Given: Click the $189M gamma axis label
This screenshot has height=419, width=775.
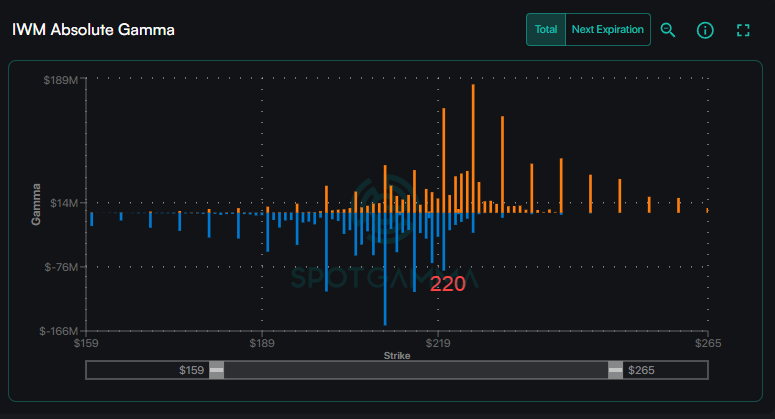Looking at the screenshot, I should click(x=61, y=80).
